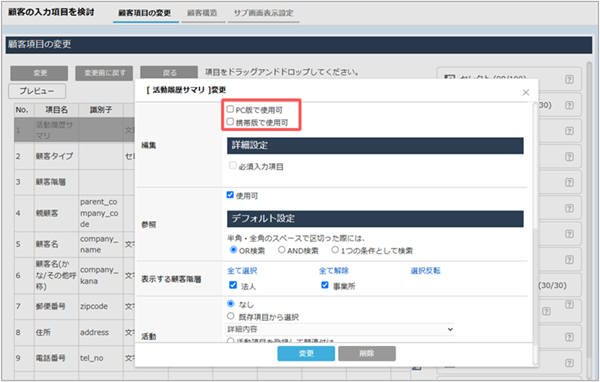Uncheck the 事業所 checkbox
This screenshot has height=382, width=600.
[x=325, y=285]
